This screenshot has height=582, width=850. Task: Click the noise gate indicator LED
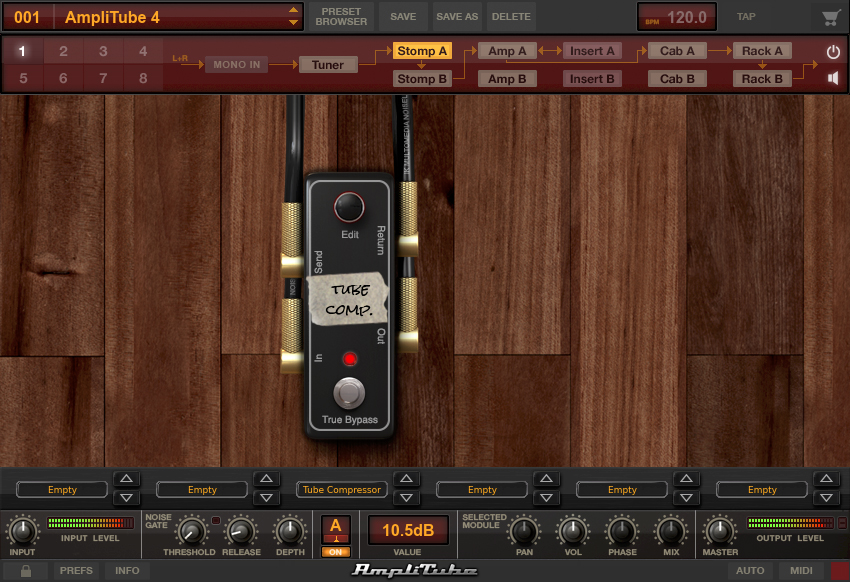click(x=216, y=520)
